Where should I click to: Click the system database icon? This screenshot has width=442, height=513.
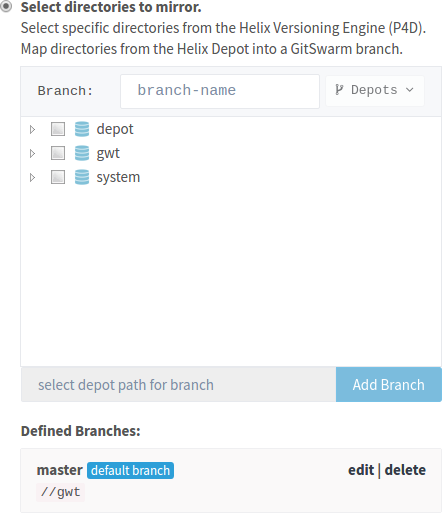(x=82, y=177)
